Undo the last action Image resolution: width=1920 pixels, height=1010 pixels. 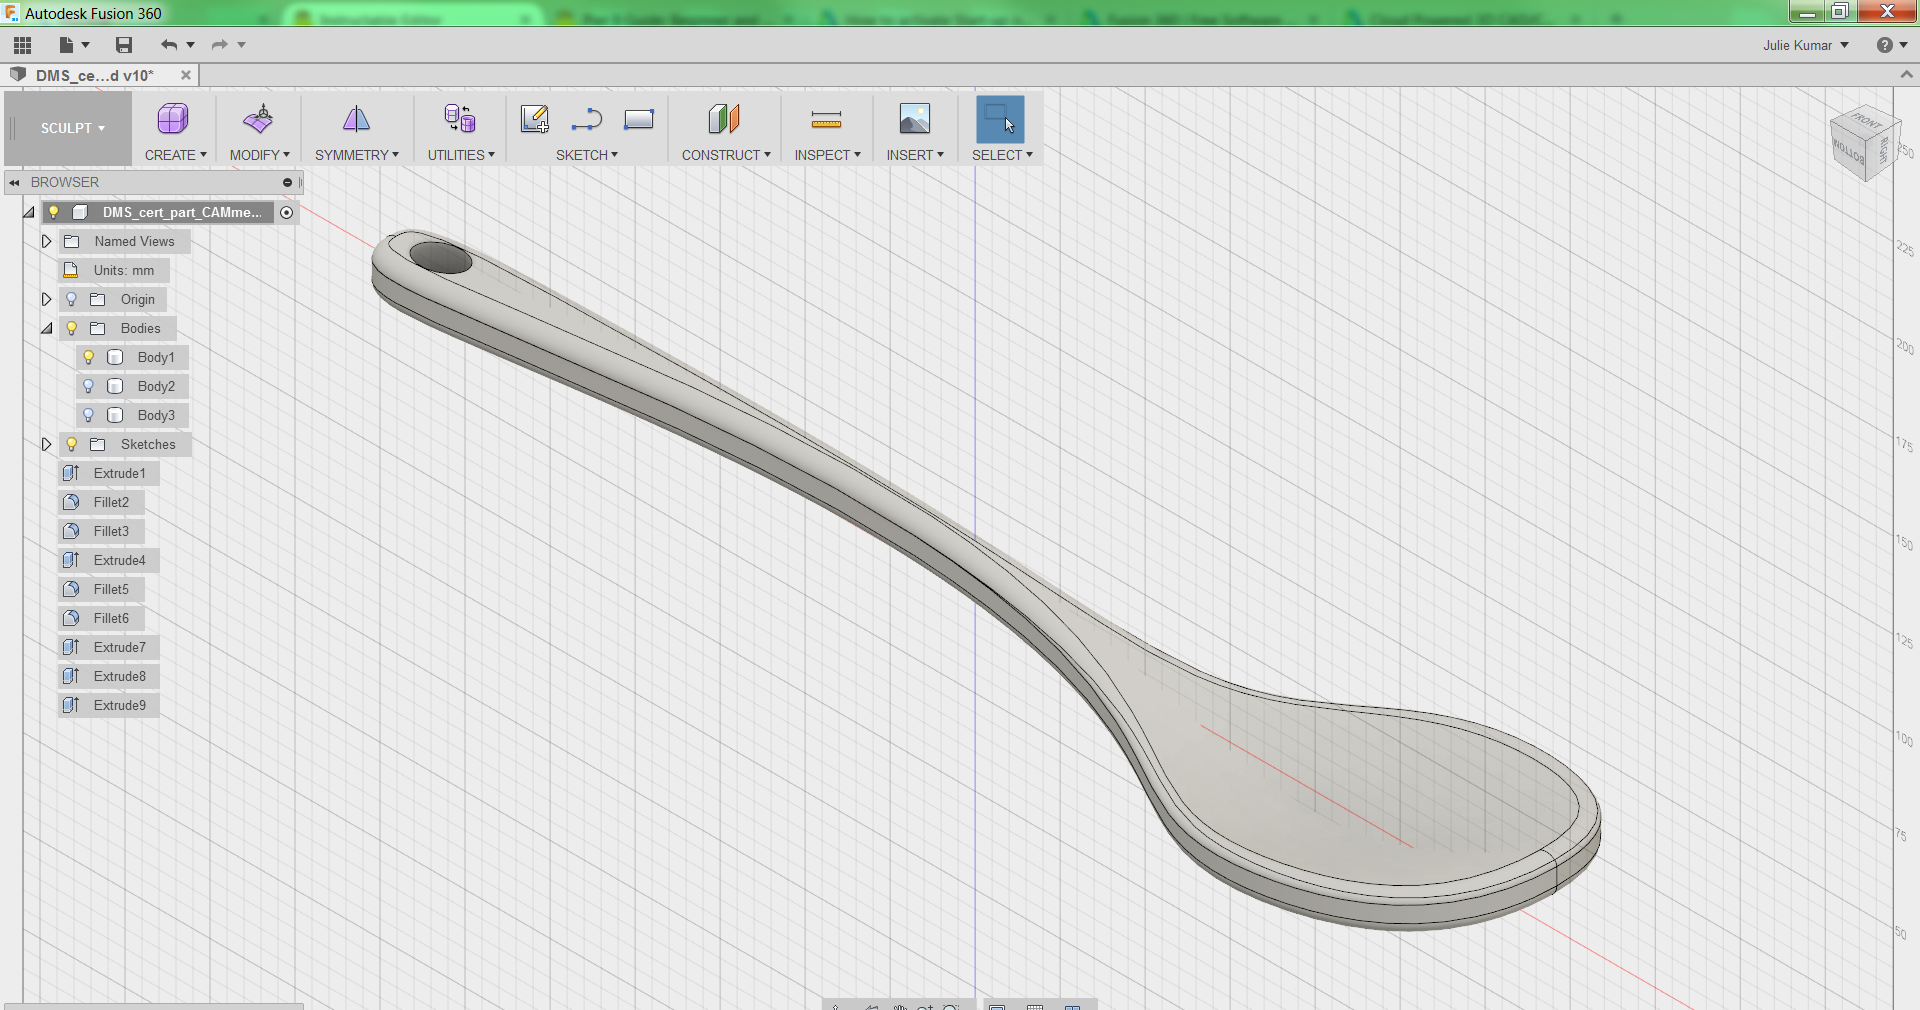click(168, 45)
